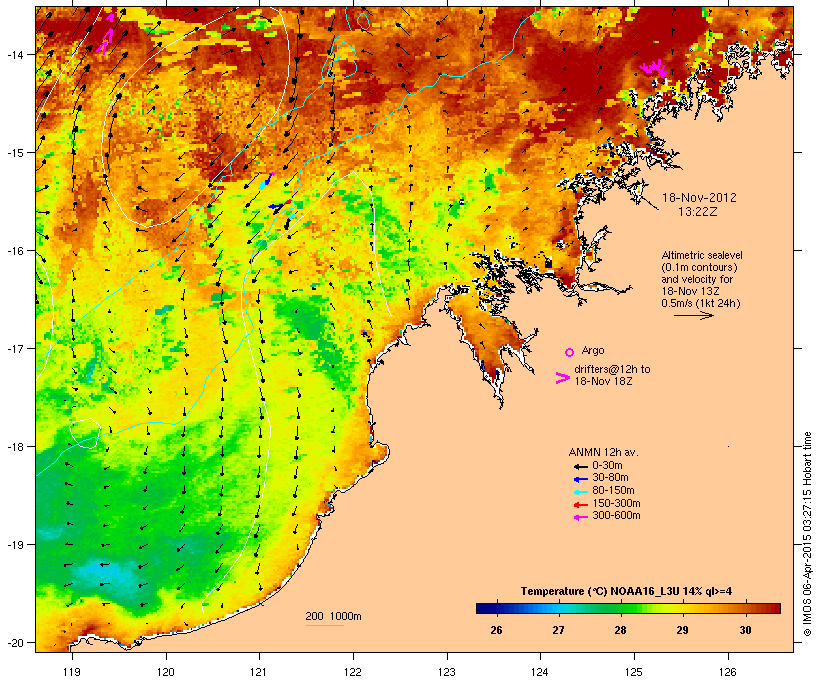The height and width of the screenshot is (680, 820).
Task: Click the colorbar tick label 27
Action: click(x=558, y=630)
